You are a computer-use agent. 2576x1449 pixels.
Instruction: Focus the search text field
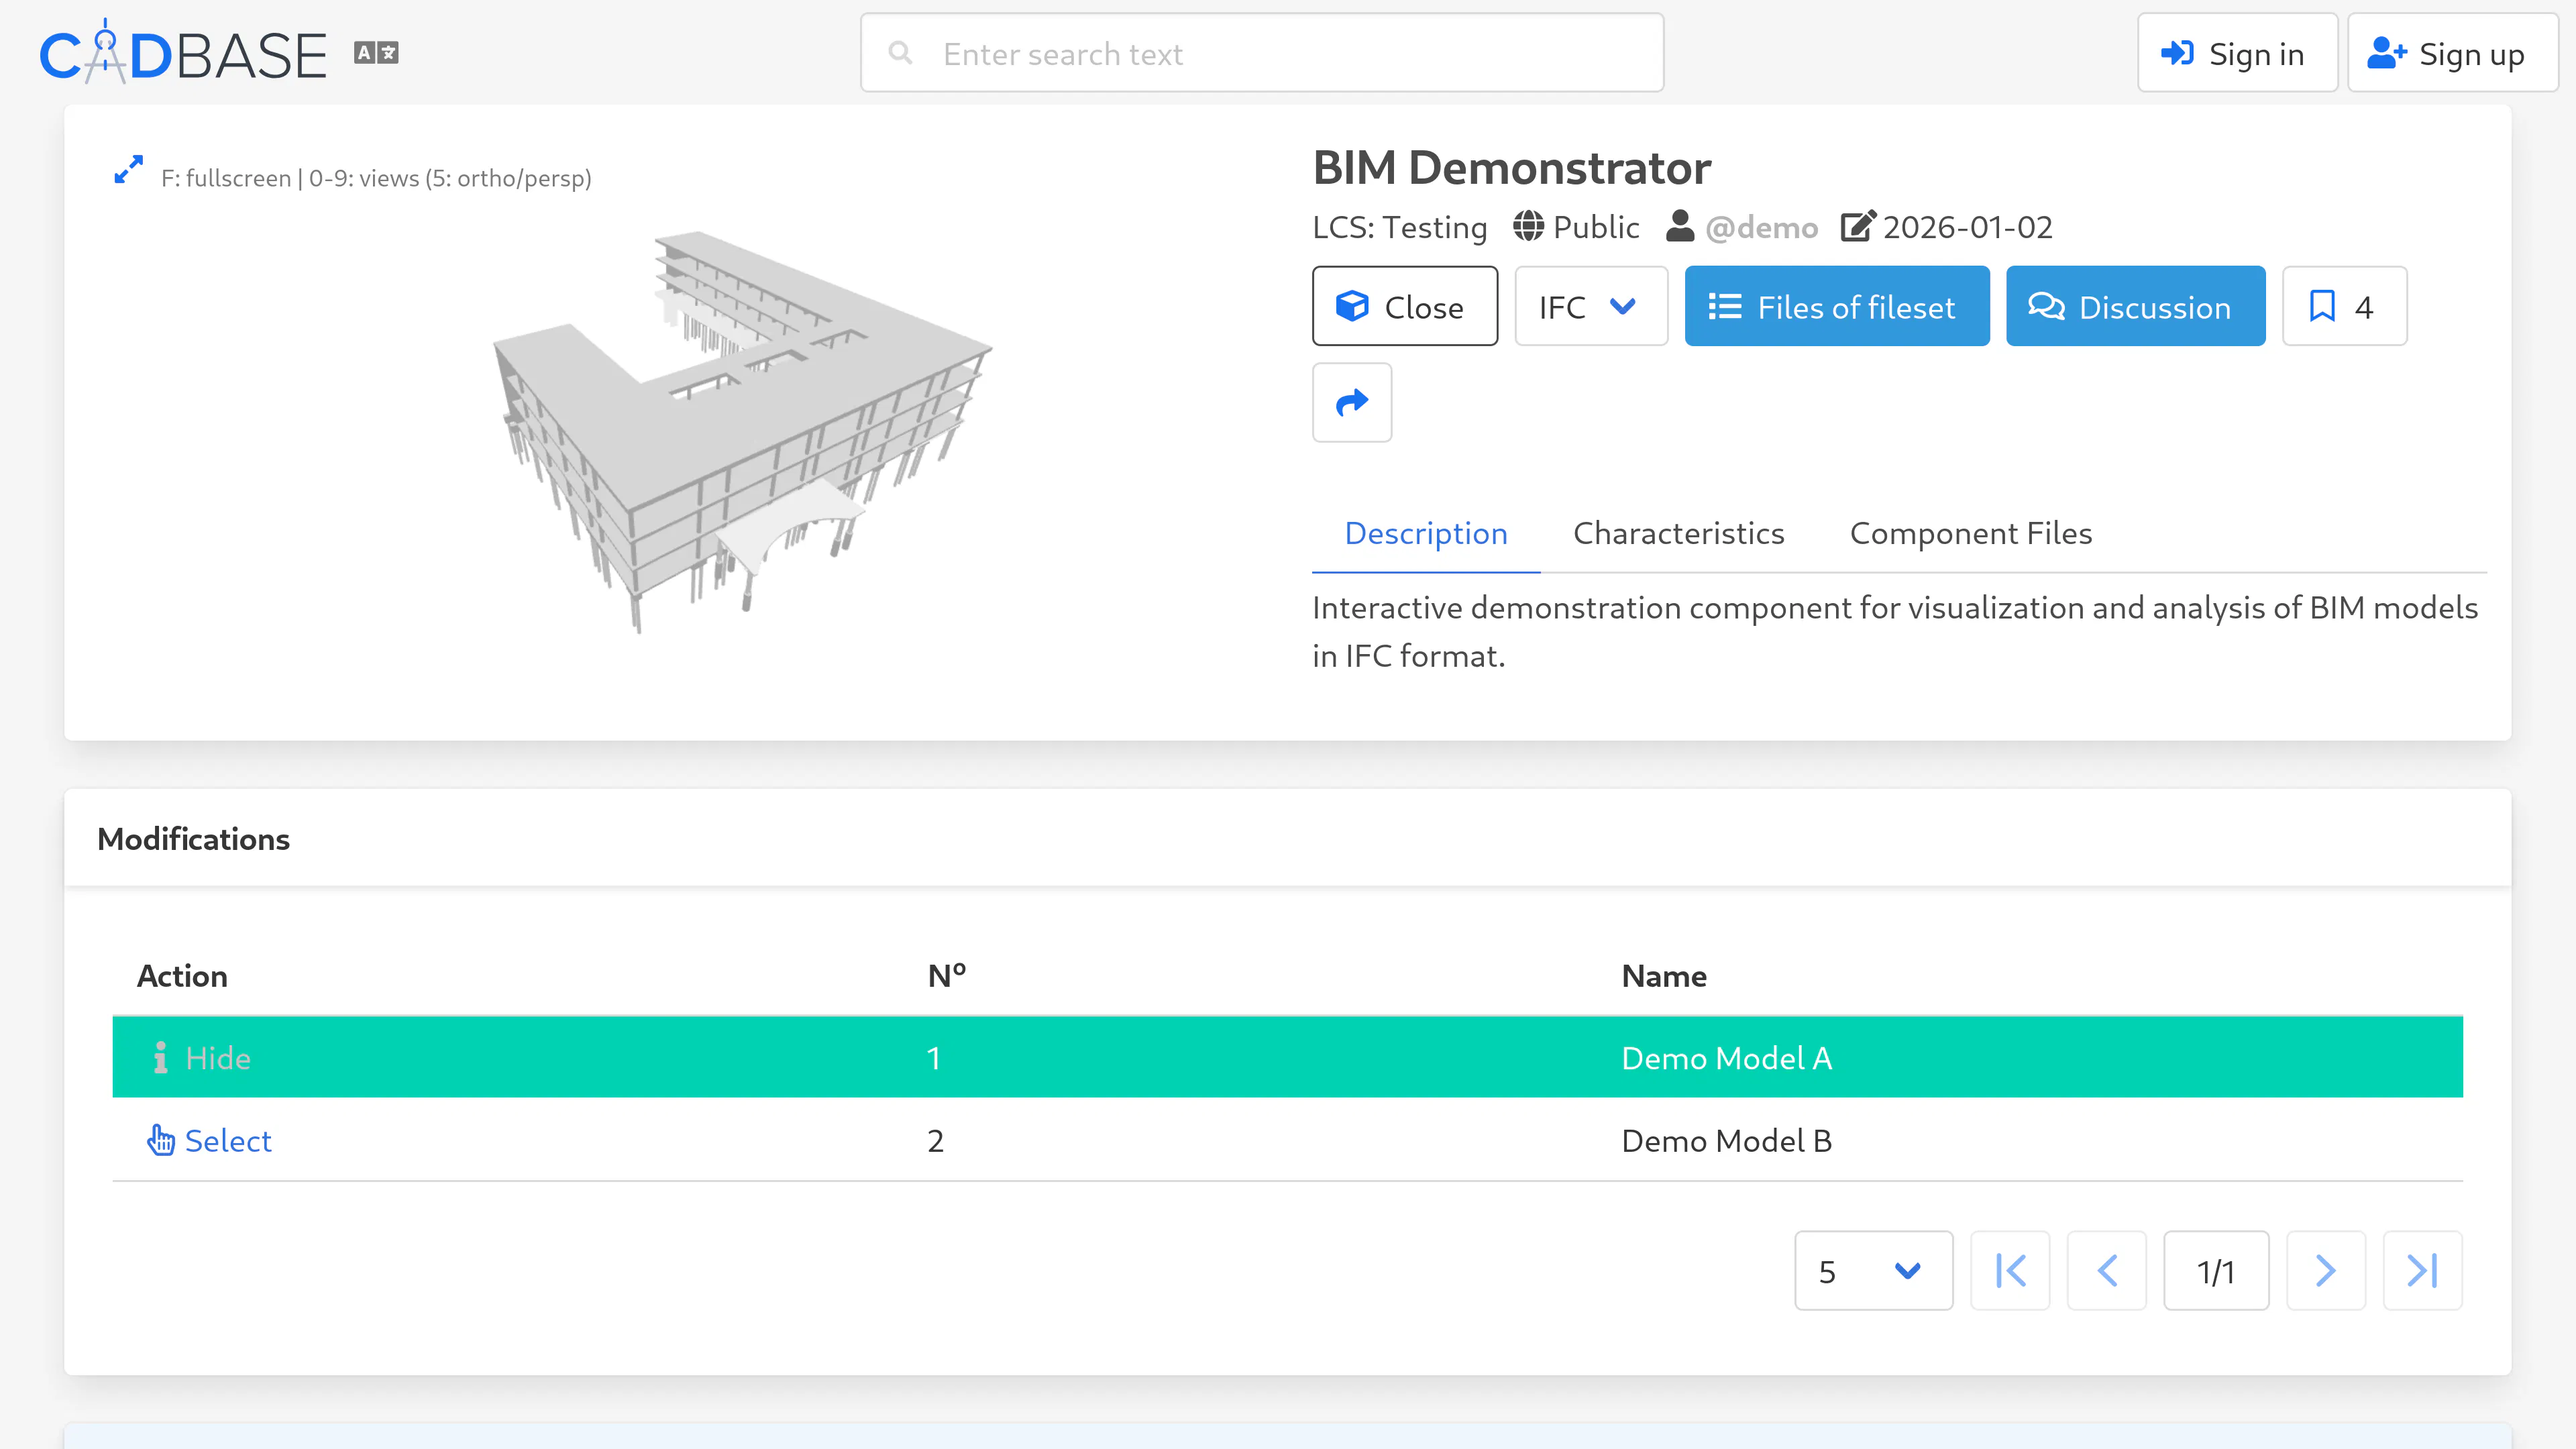1262,53
